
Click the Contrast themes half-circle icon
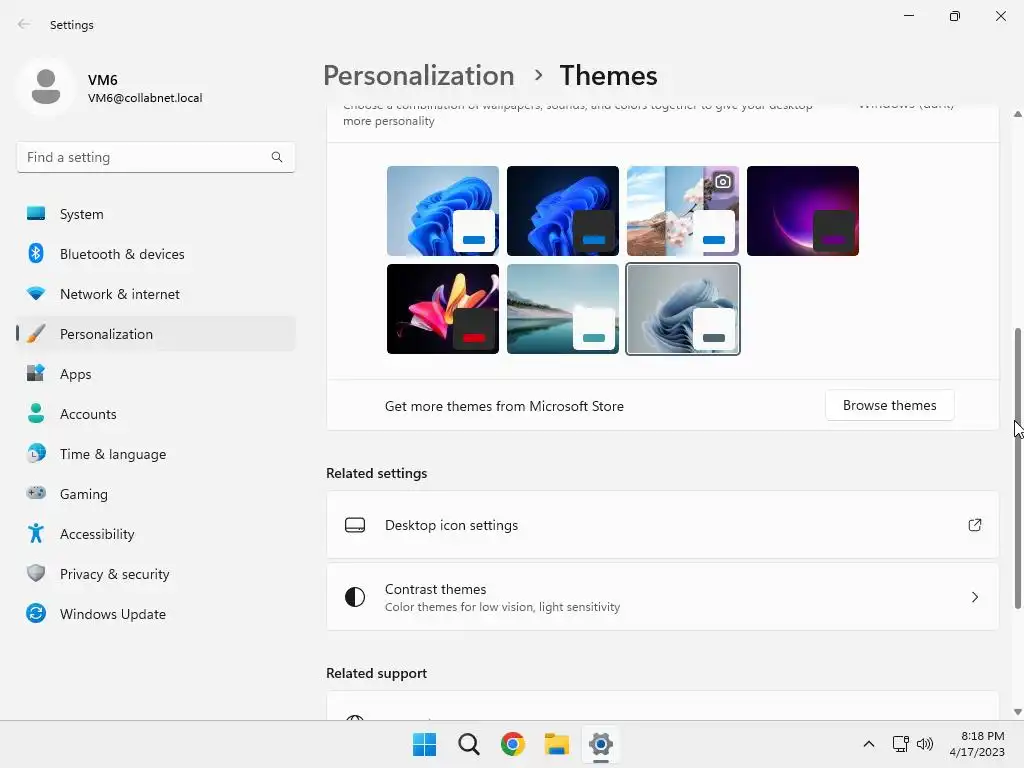(355, 597)
